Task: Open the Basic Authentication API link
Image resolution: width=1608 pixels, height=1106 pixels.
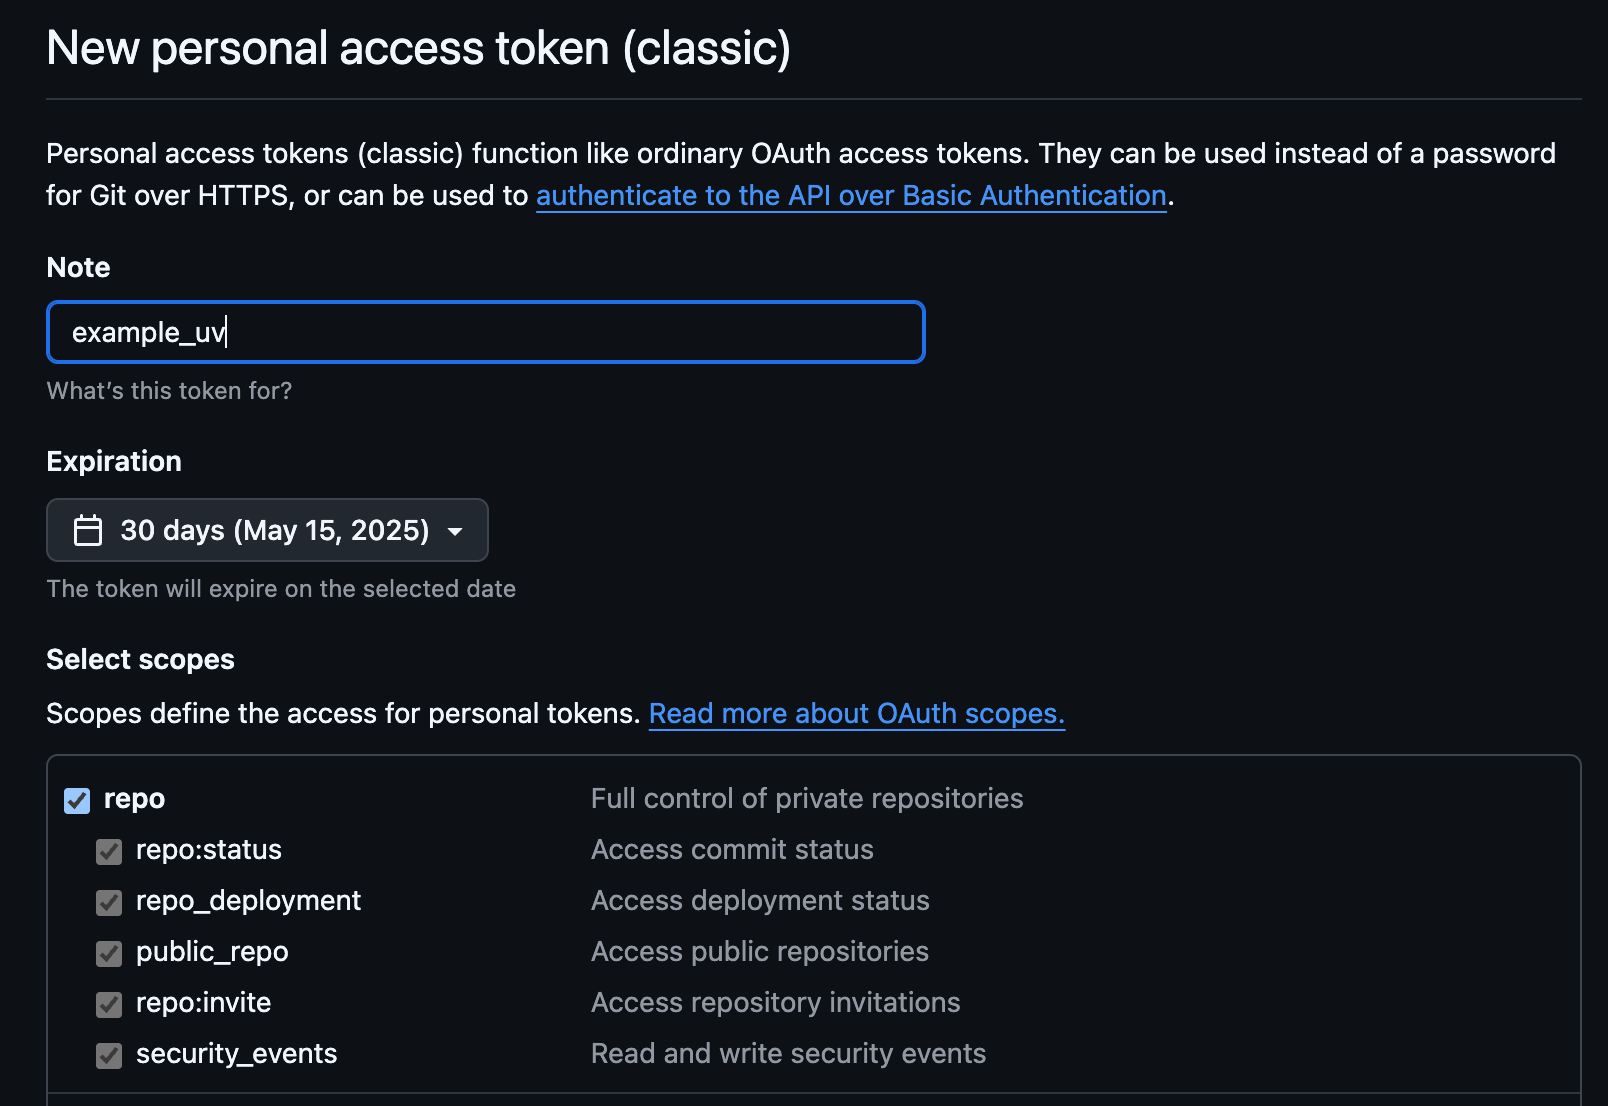Action: (851, 195)
